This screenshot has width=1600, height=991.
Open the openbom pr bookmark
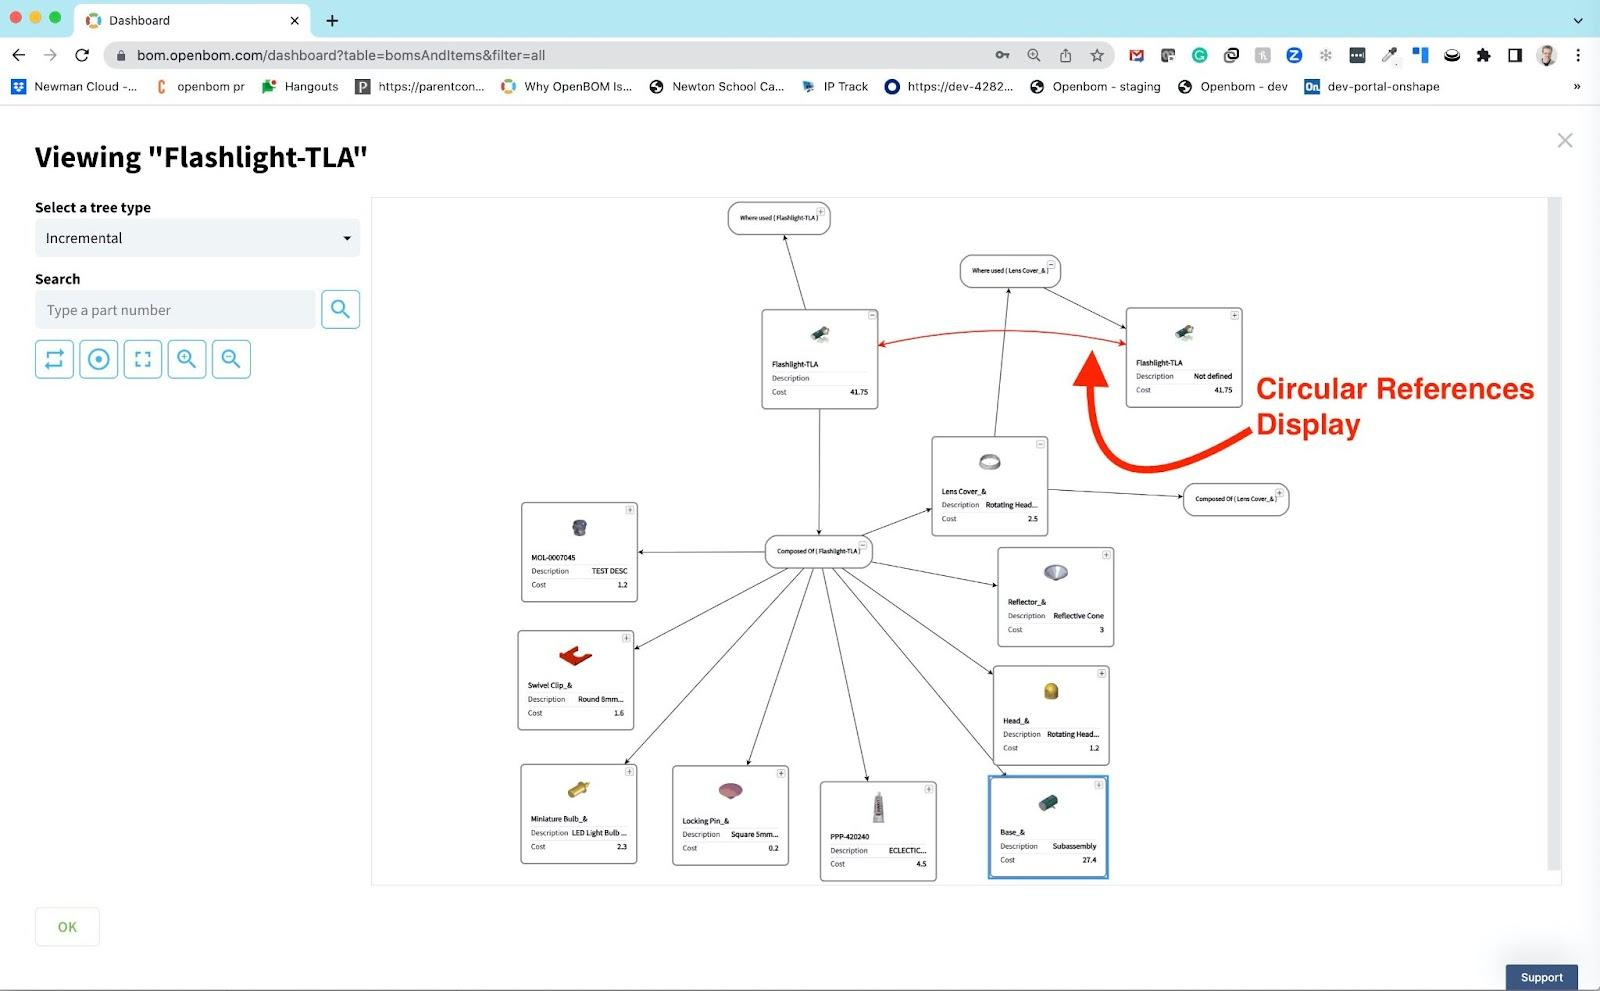coord(200,87)
